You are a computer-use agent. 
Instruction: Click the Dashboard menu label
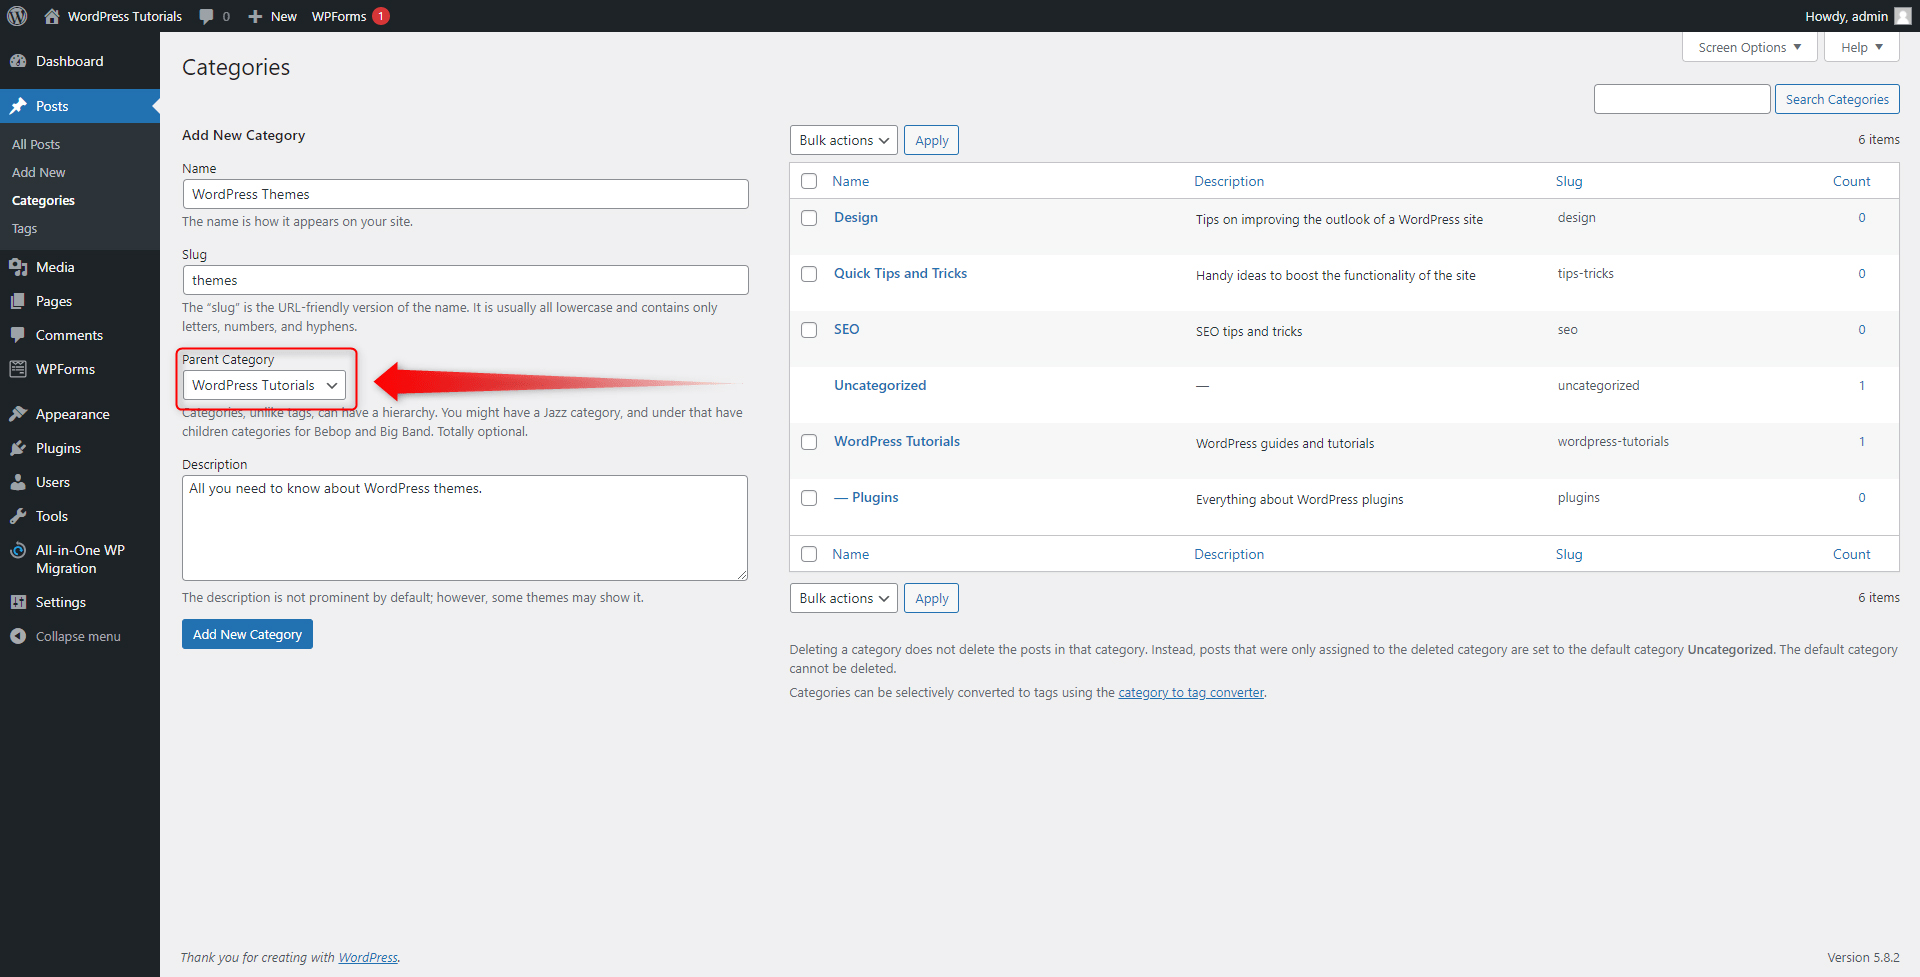[x=70, y=61]
